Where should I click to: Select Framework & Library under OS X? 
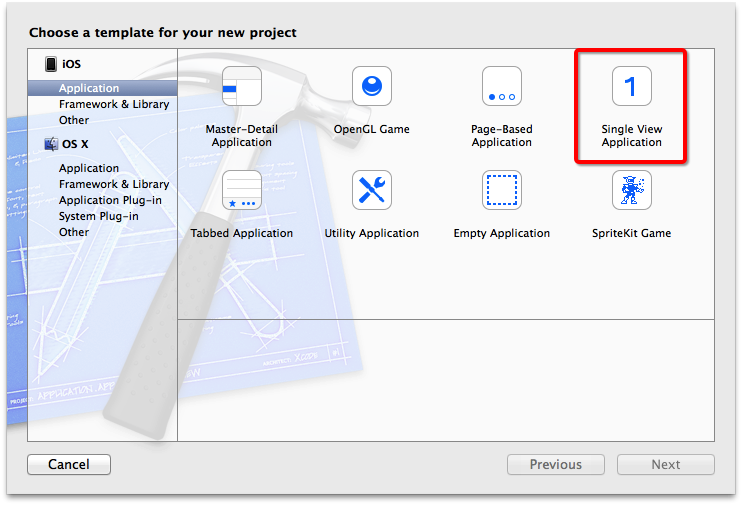(114, 184)
